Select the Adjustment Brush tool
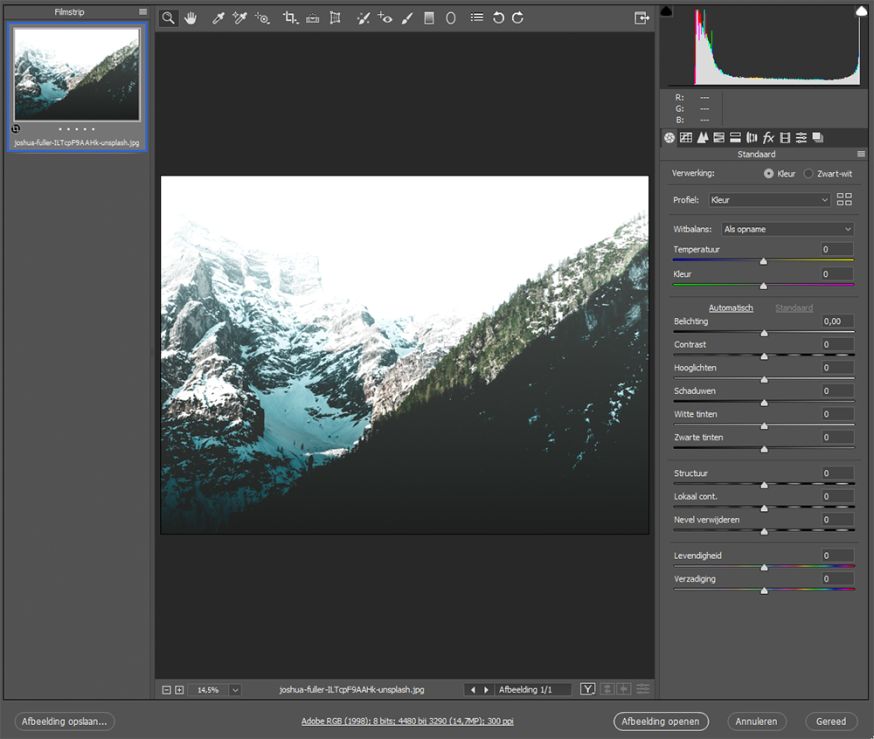 (x=407, y=18)
